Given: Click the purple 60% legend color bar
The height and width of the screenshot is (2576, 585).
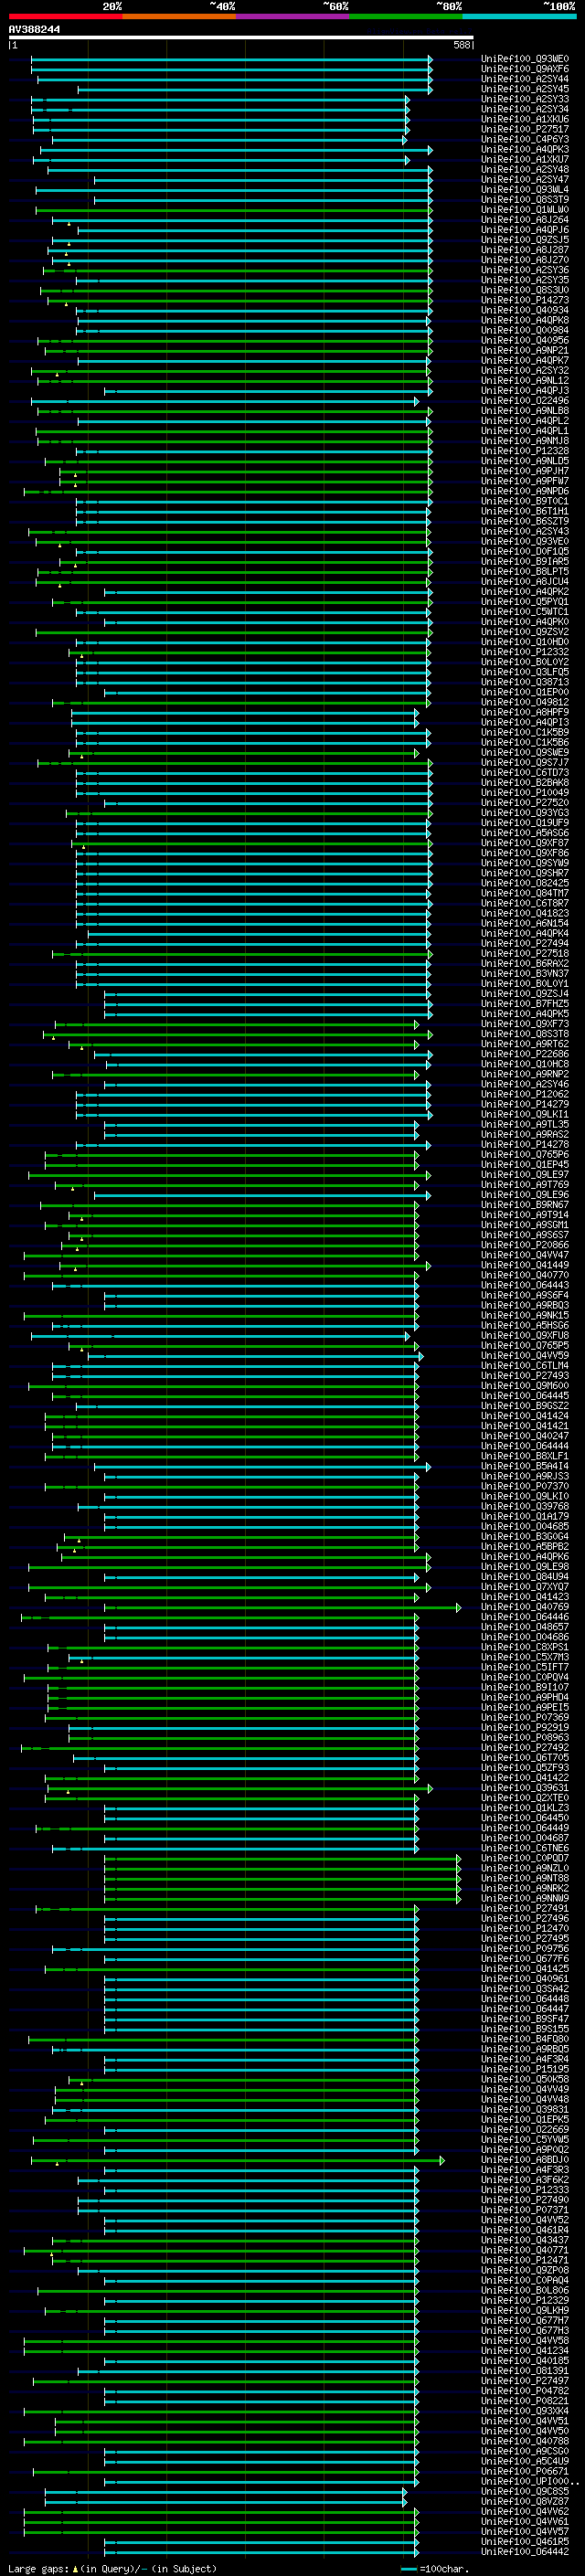Looking at the screenshot, I should point(292,16).
